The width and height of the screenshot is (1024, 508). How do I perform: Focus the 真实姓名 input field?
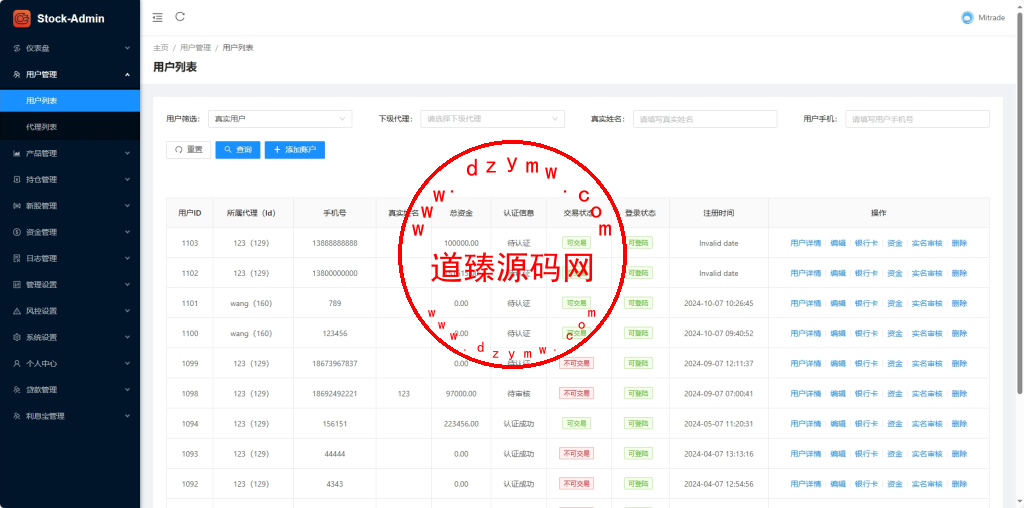point(705,119)
